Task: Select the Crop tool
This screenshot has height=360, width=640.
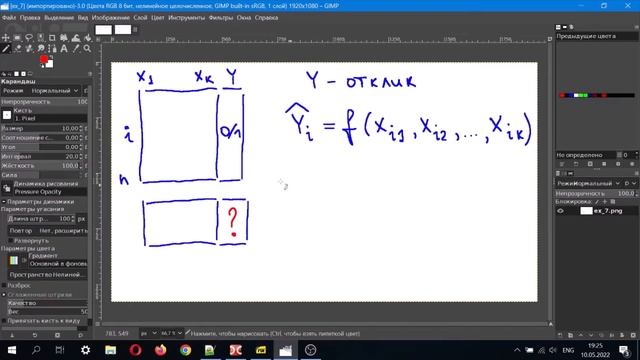Action: point(52,38)
